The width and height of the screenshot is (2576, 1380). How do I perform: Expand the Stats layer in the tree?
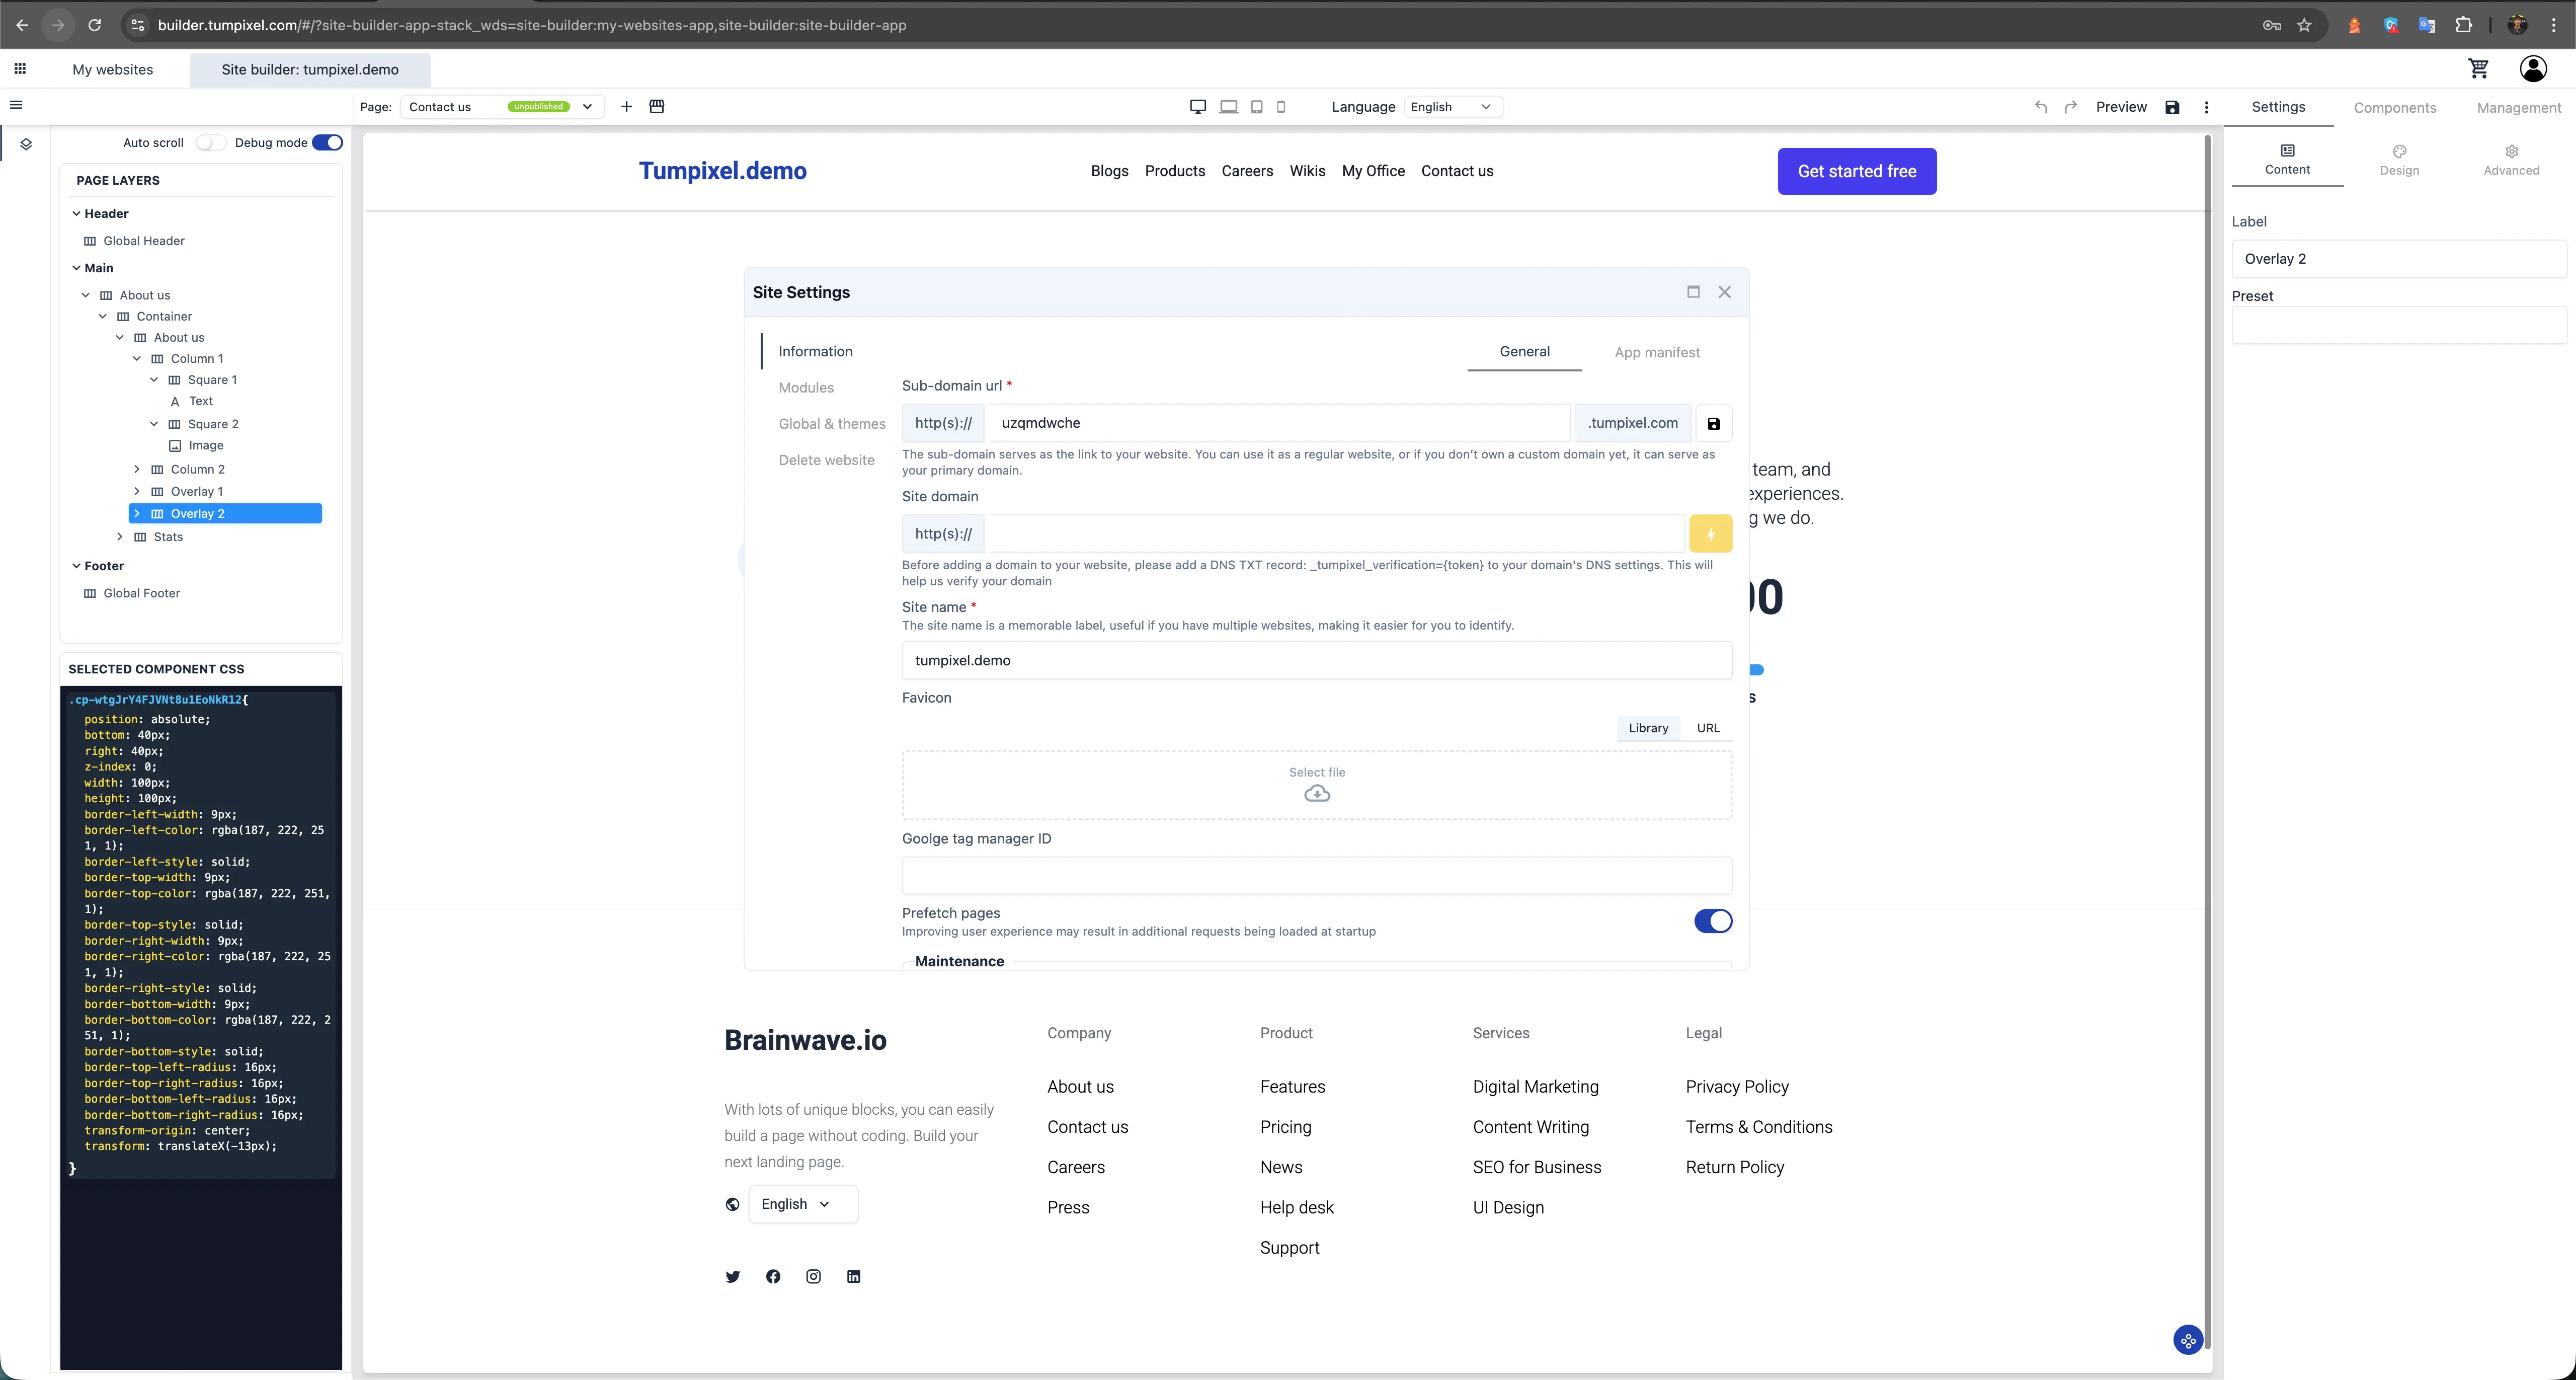(120, 537)
